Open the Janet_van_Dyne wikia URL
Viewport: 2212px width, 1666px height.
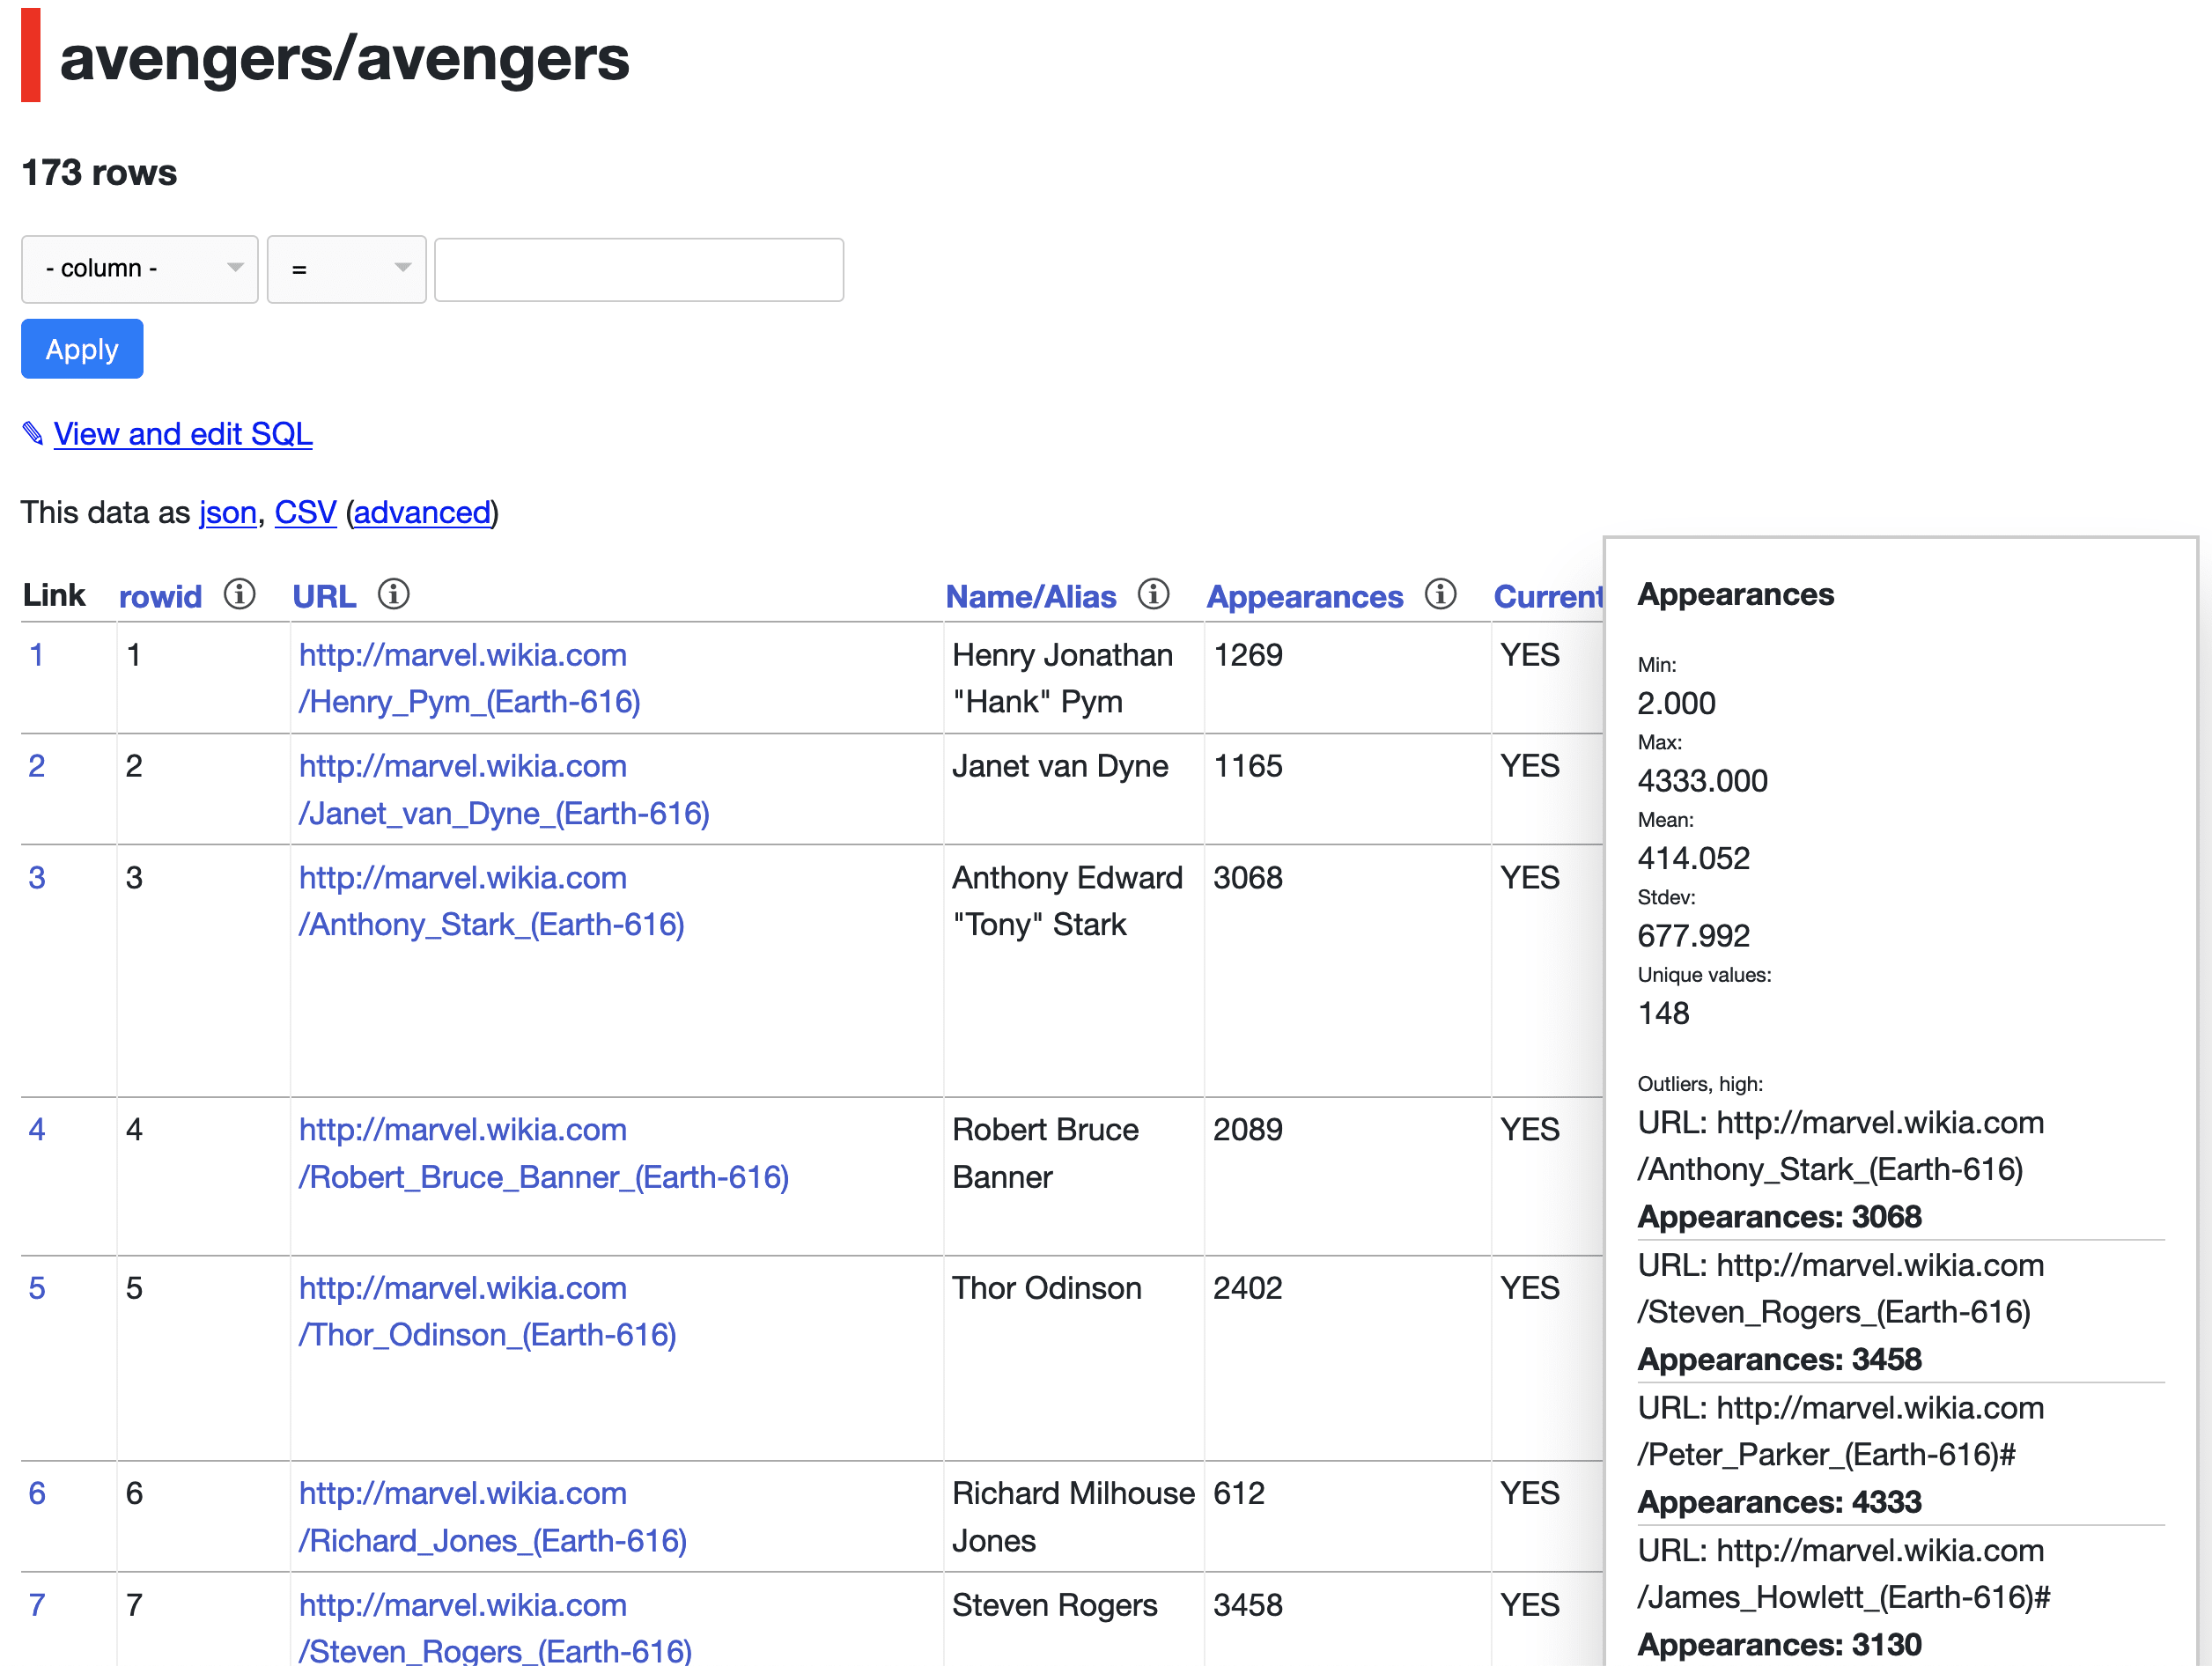pos(504,789)
